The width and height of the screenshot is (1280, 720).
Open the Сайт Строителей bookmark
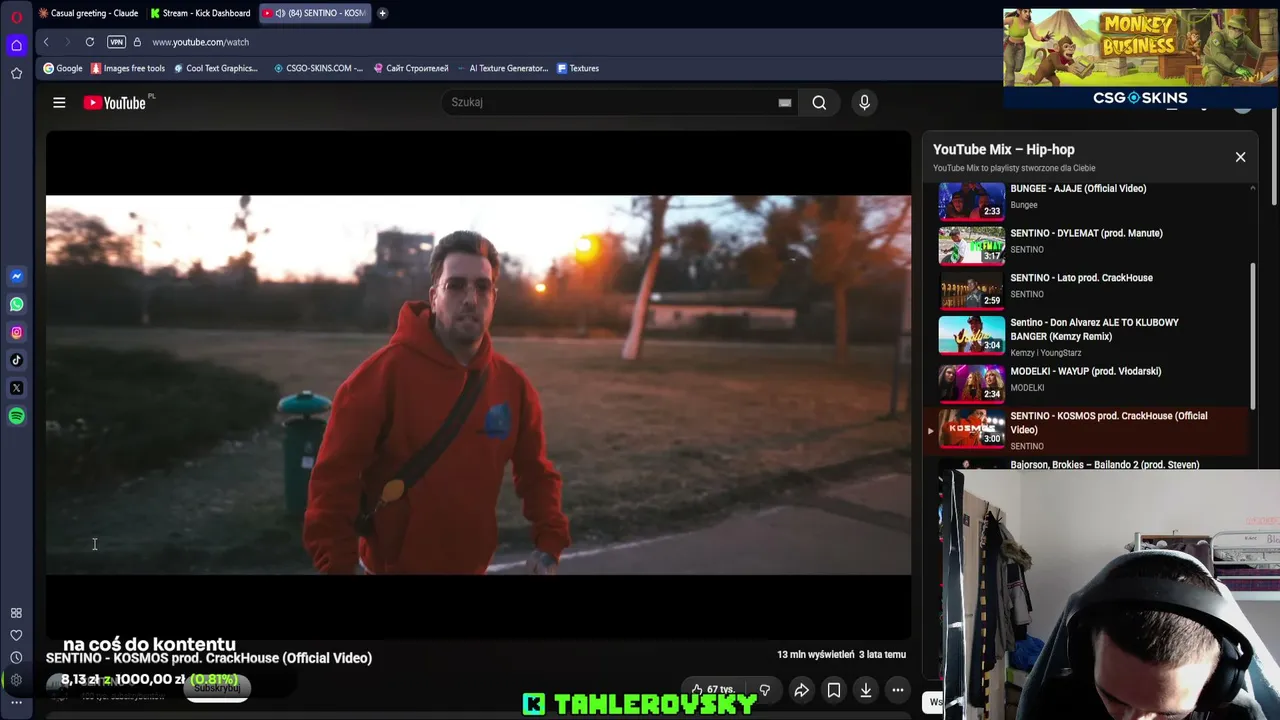(x=411, y=68)
